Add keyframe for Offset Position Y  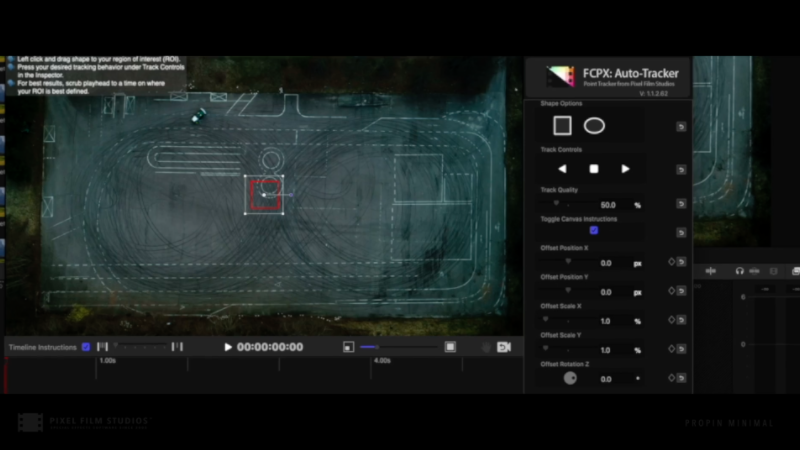[671, 291]
